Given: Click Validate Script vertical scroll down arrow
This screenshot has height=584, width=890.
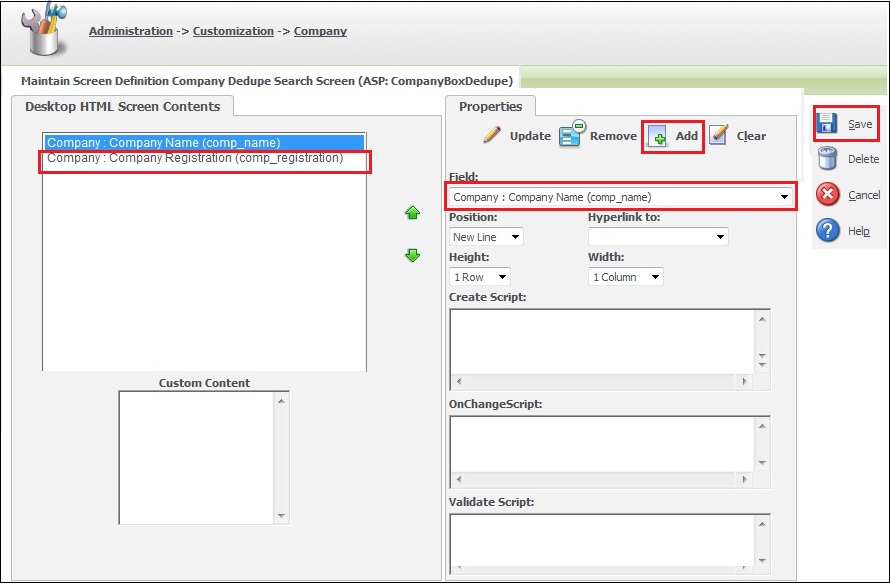Looking at the screenshot, I should [762, 561].
